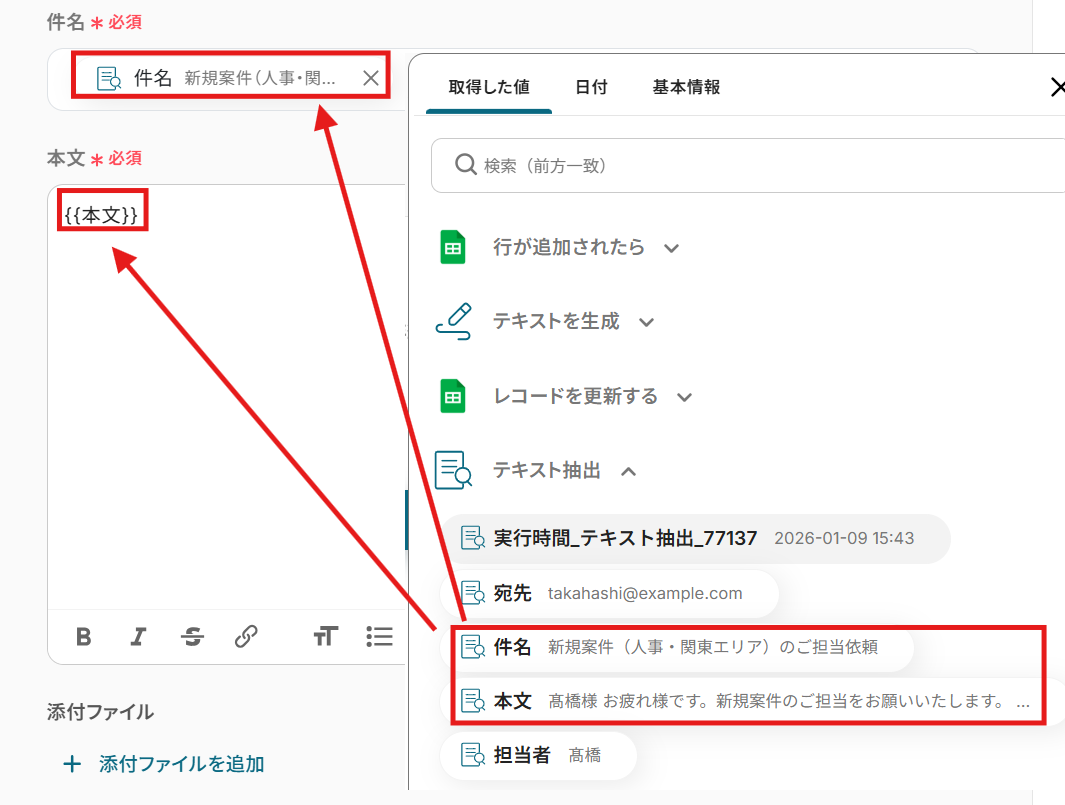
Task: Close the values panel
Action: pos(1057,87)
